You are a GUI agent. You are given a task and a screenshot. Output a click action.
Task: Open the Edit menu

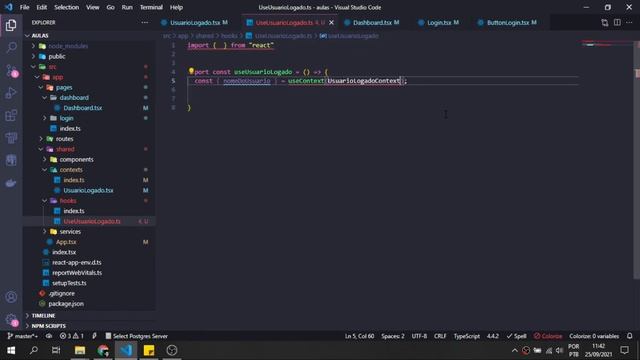[x=42, y=7]
